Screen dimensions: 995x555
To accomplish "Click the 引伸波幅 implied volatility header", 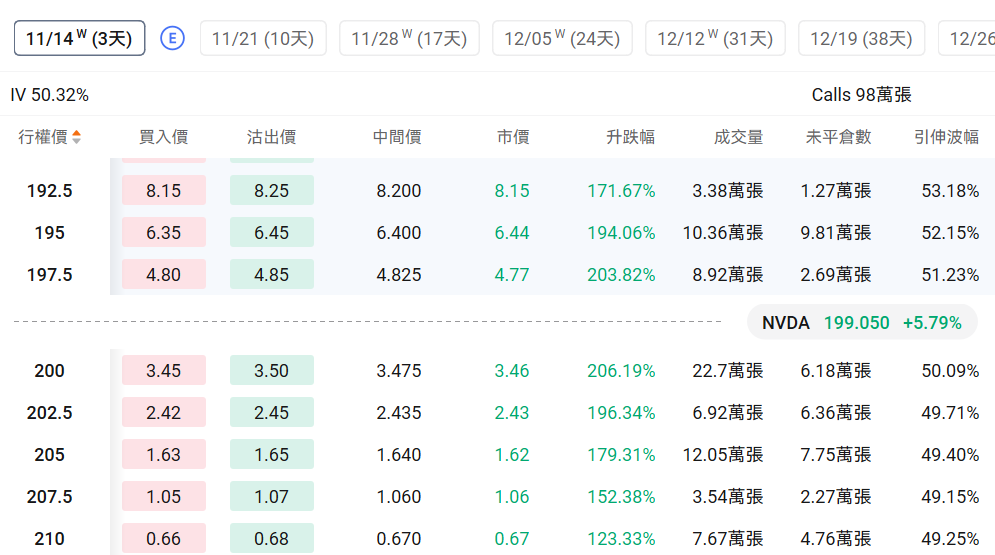I will click(946, 137).
